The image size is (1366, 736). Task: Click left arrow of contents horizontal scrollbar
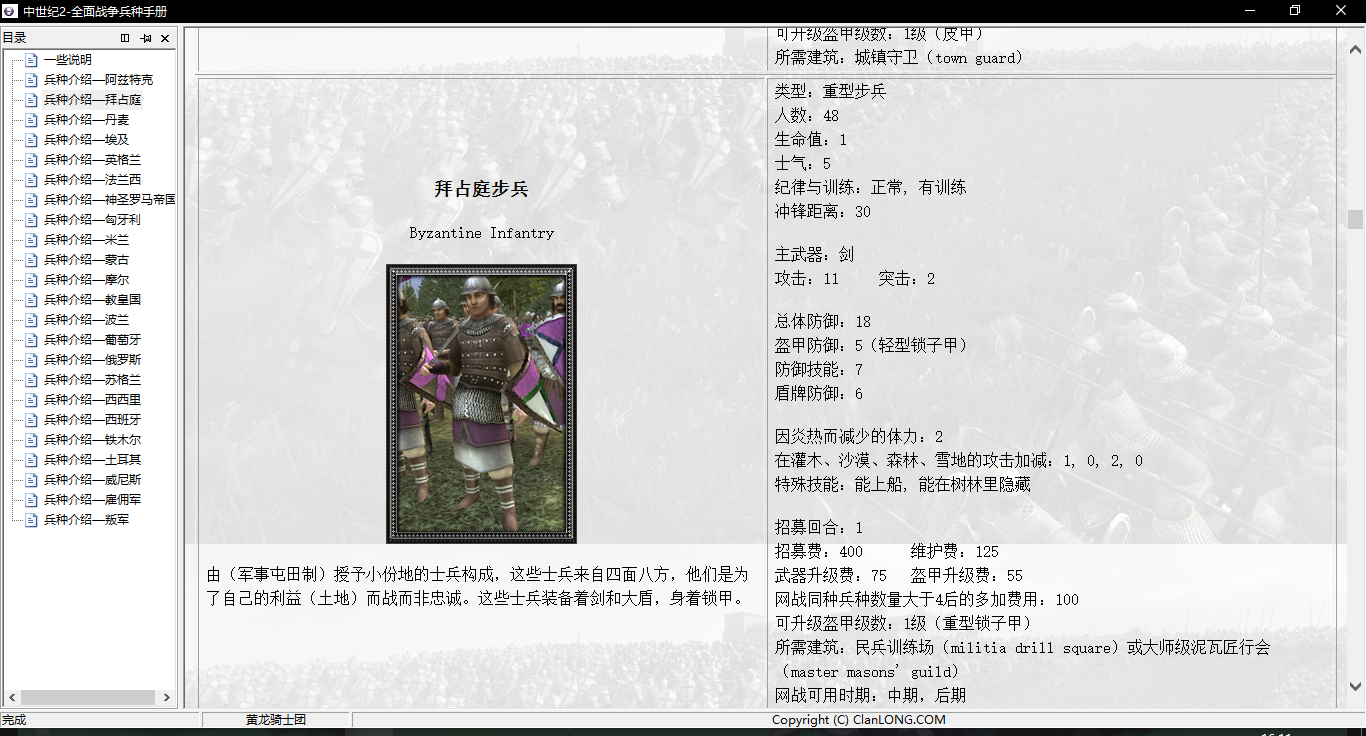(12, 698)
